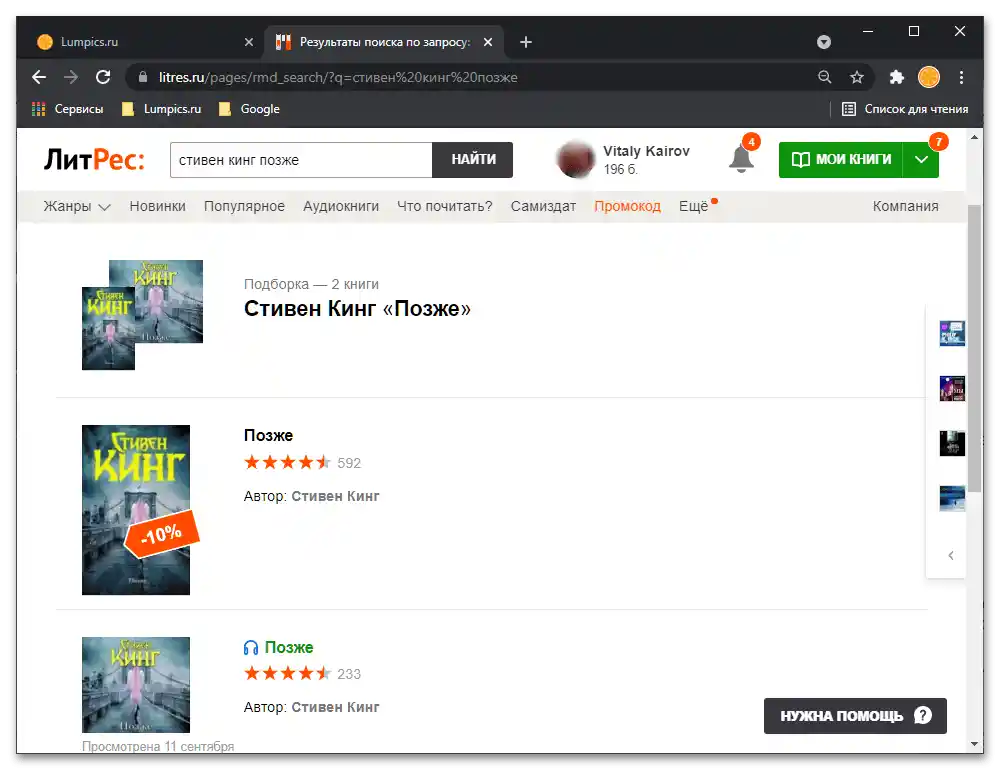1000x770 pixels.
Task: Open a new tab with the plus icon
Action: [x=526, y=42]
